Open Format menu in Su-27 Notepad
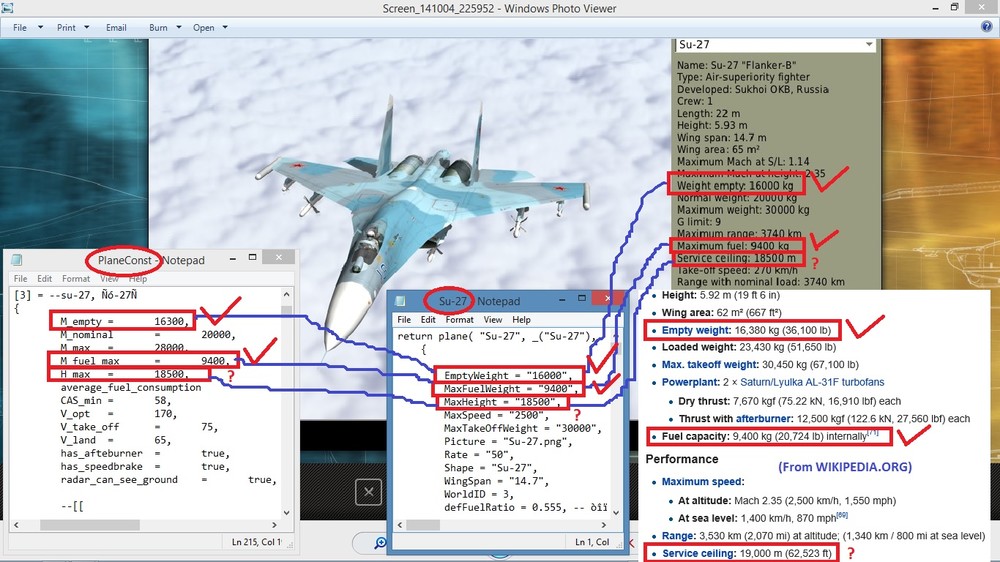 tap(459, 320)
